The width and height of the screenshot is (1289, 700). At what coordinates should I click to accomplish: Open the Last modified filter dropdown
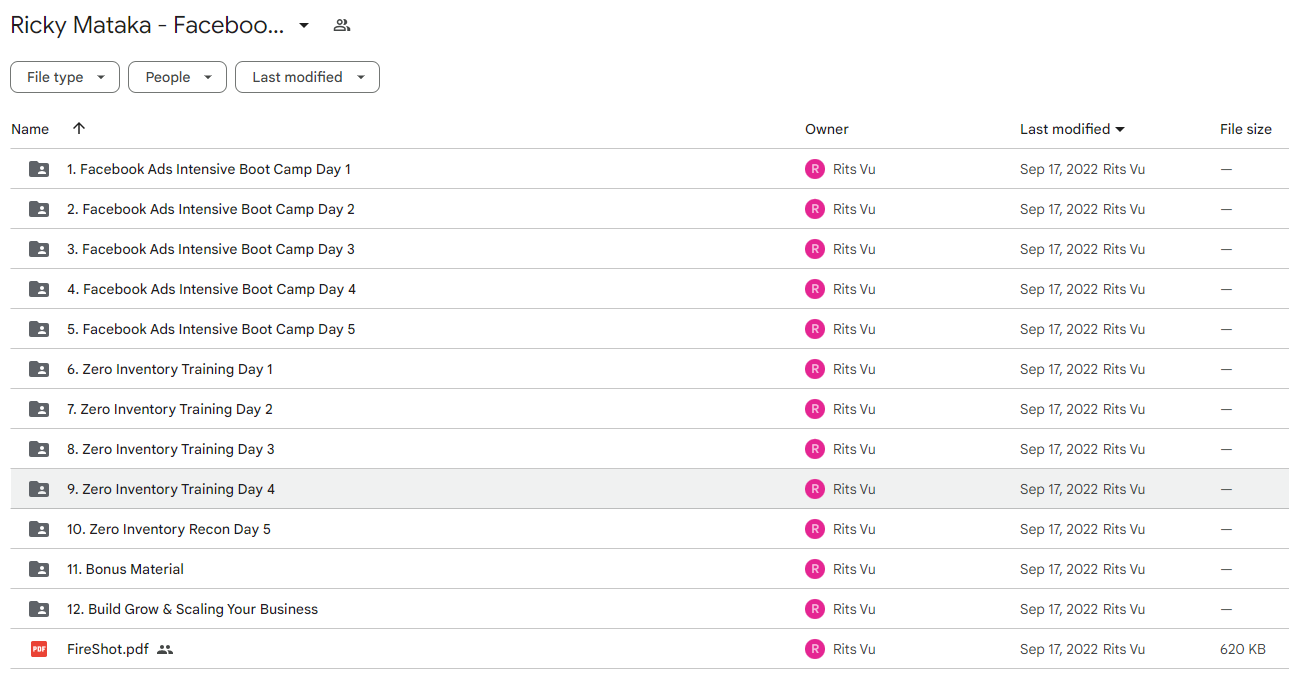(x=307, y=77)
